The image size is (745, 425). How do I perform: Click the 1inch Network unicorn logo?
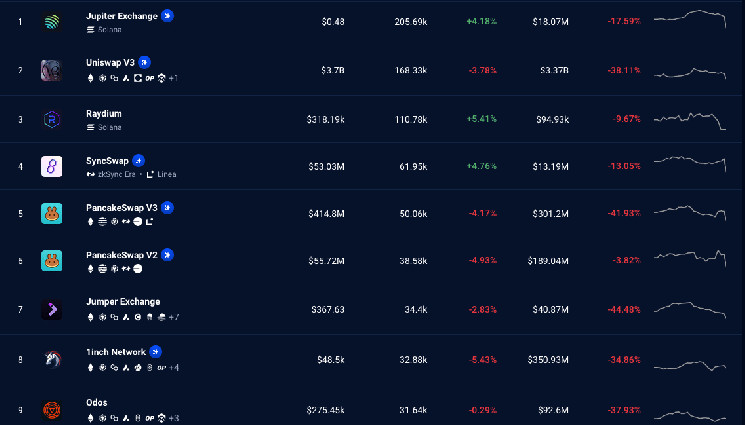click(52, 358)
